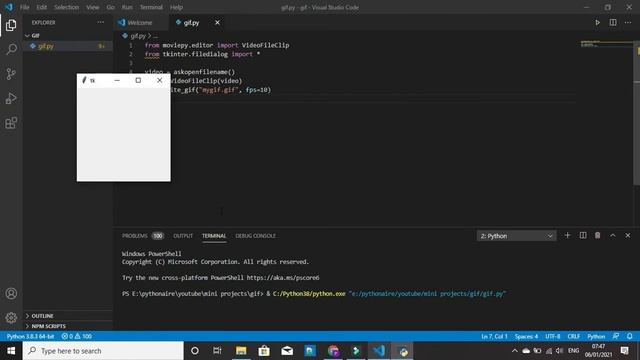
Task: Open the notifications bell in status bar
Action: coord(630,336)
